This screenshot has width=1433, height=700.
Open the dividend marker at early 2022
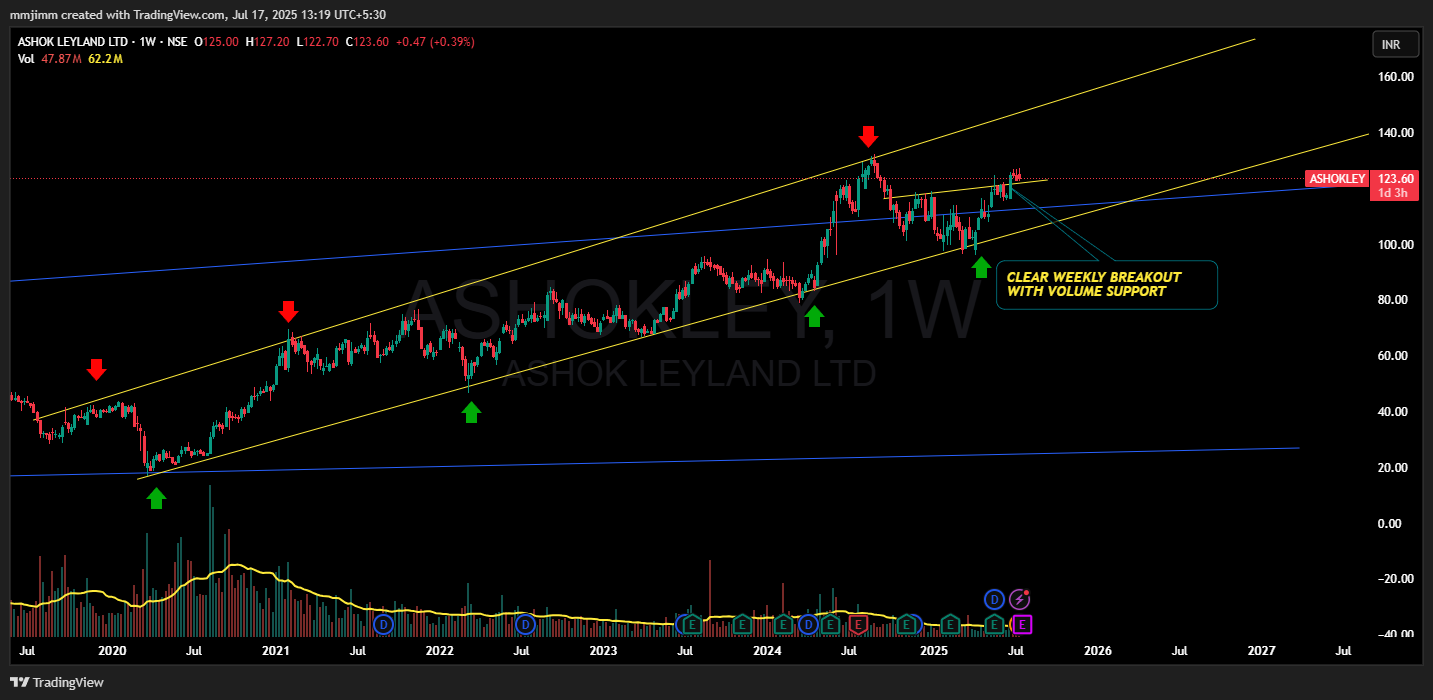383,625
